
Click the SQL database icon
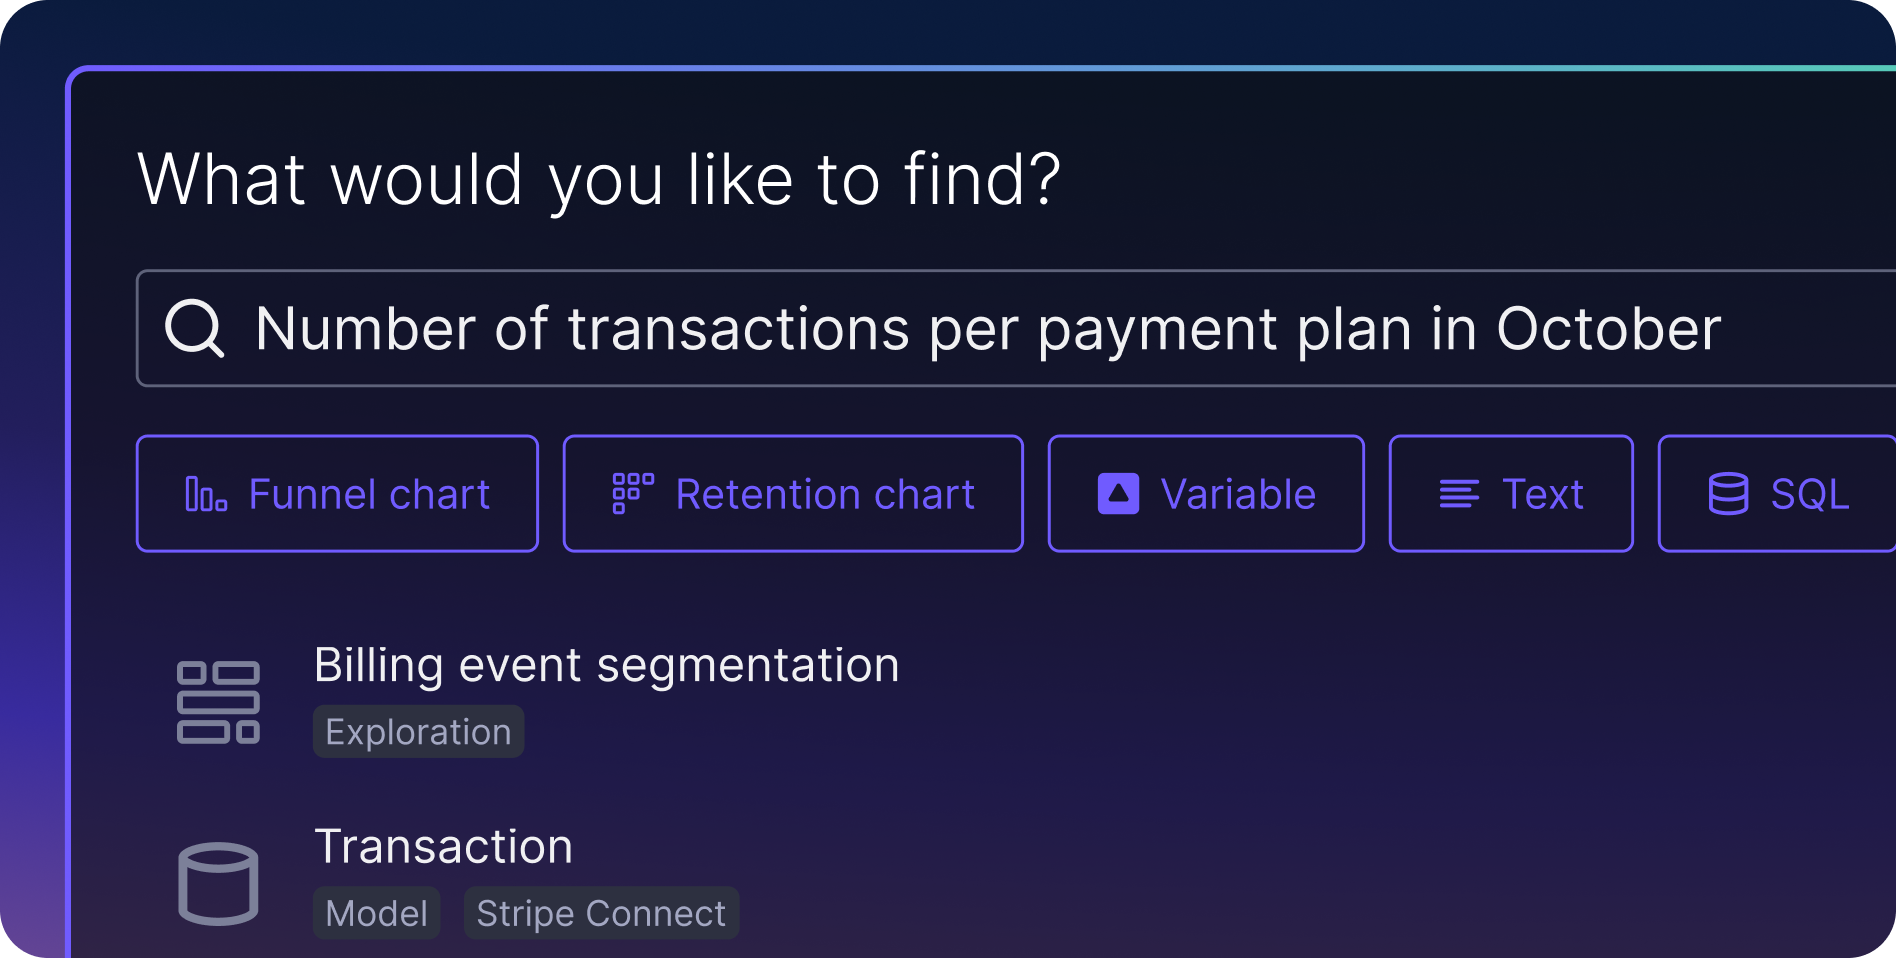(x=1729, y=493)
